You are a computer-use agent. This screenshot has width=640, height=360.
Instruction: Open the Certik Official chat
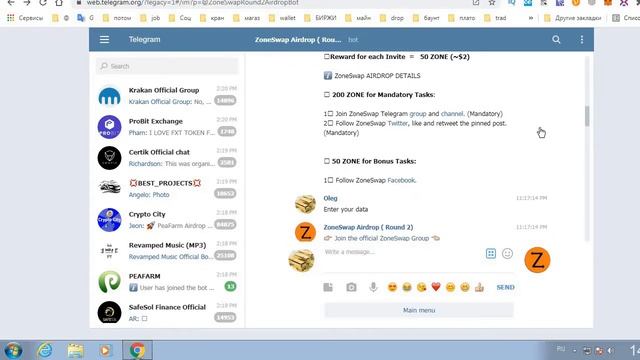click(x=167, y=158)
